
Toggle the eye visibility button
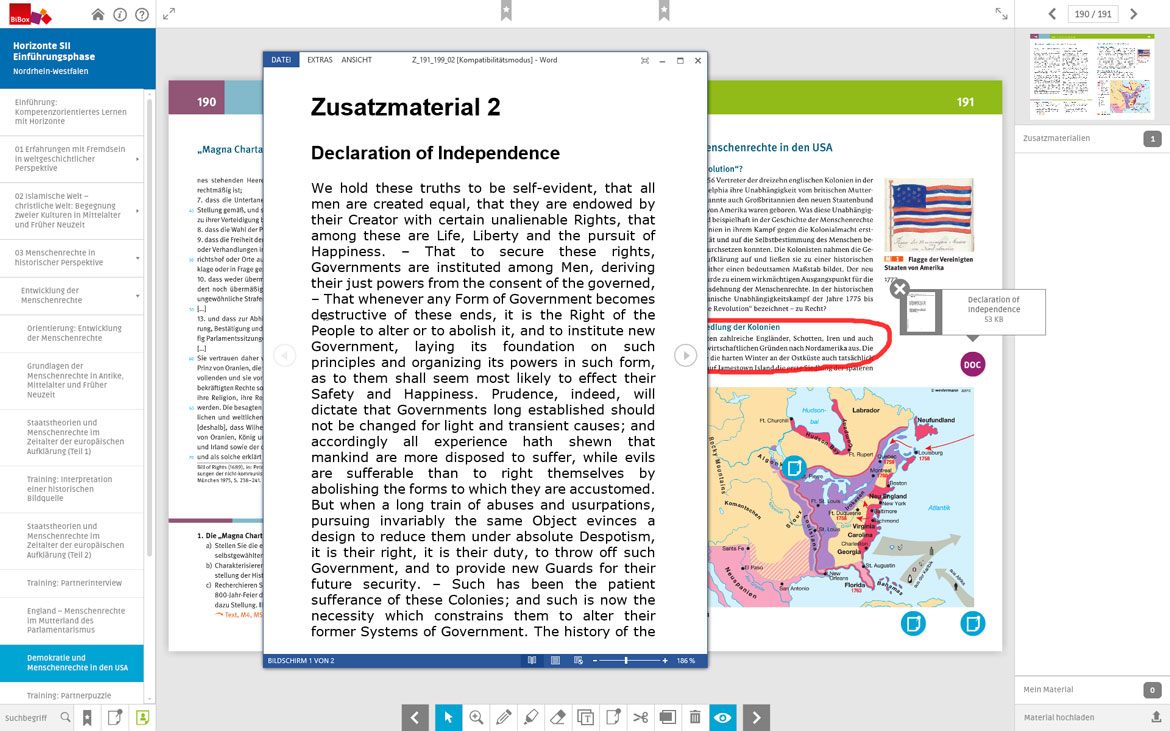coord(723,717)
